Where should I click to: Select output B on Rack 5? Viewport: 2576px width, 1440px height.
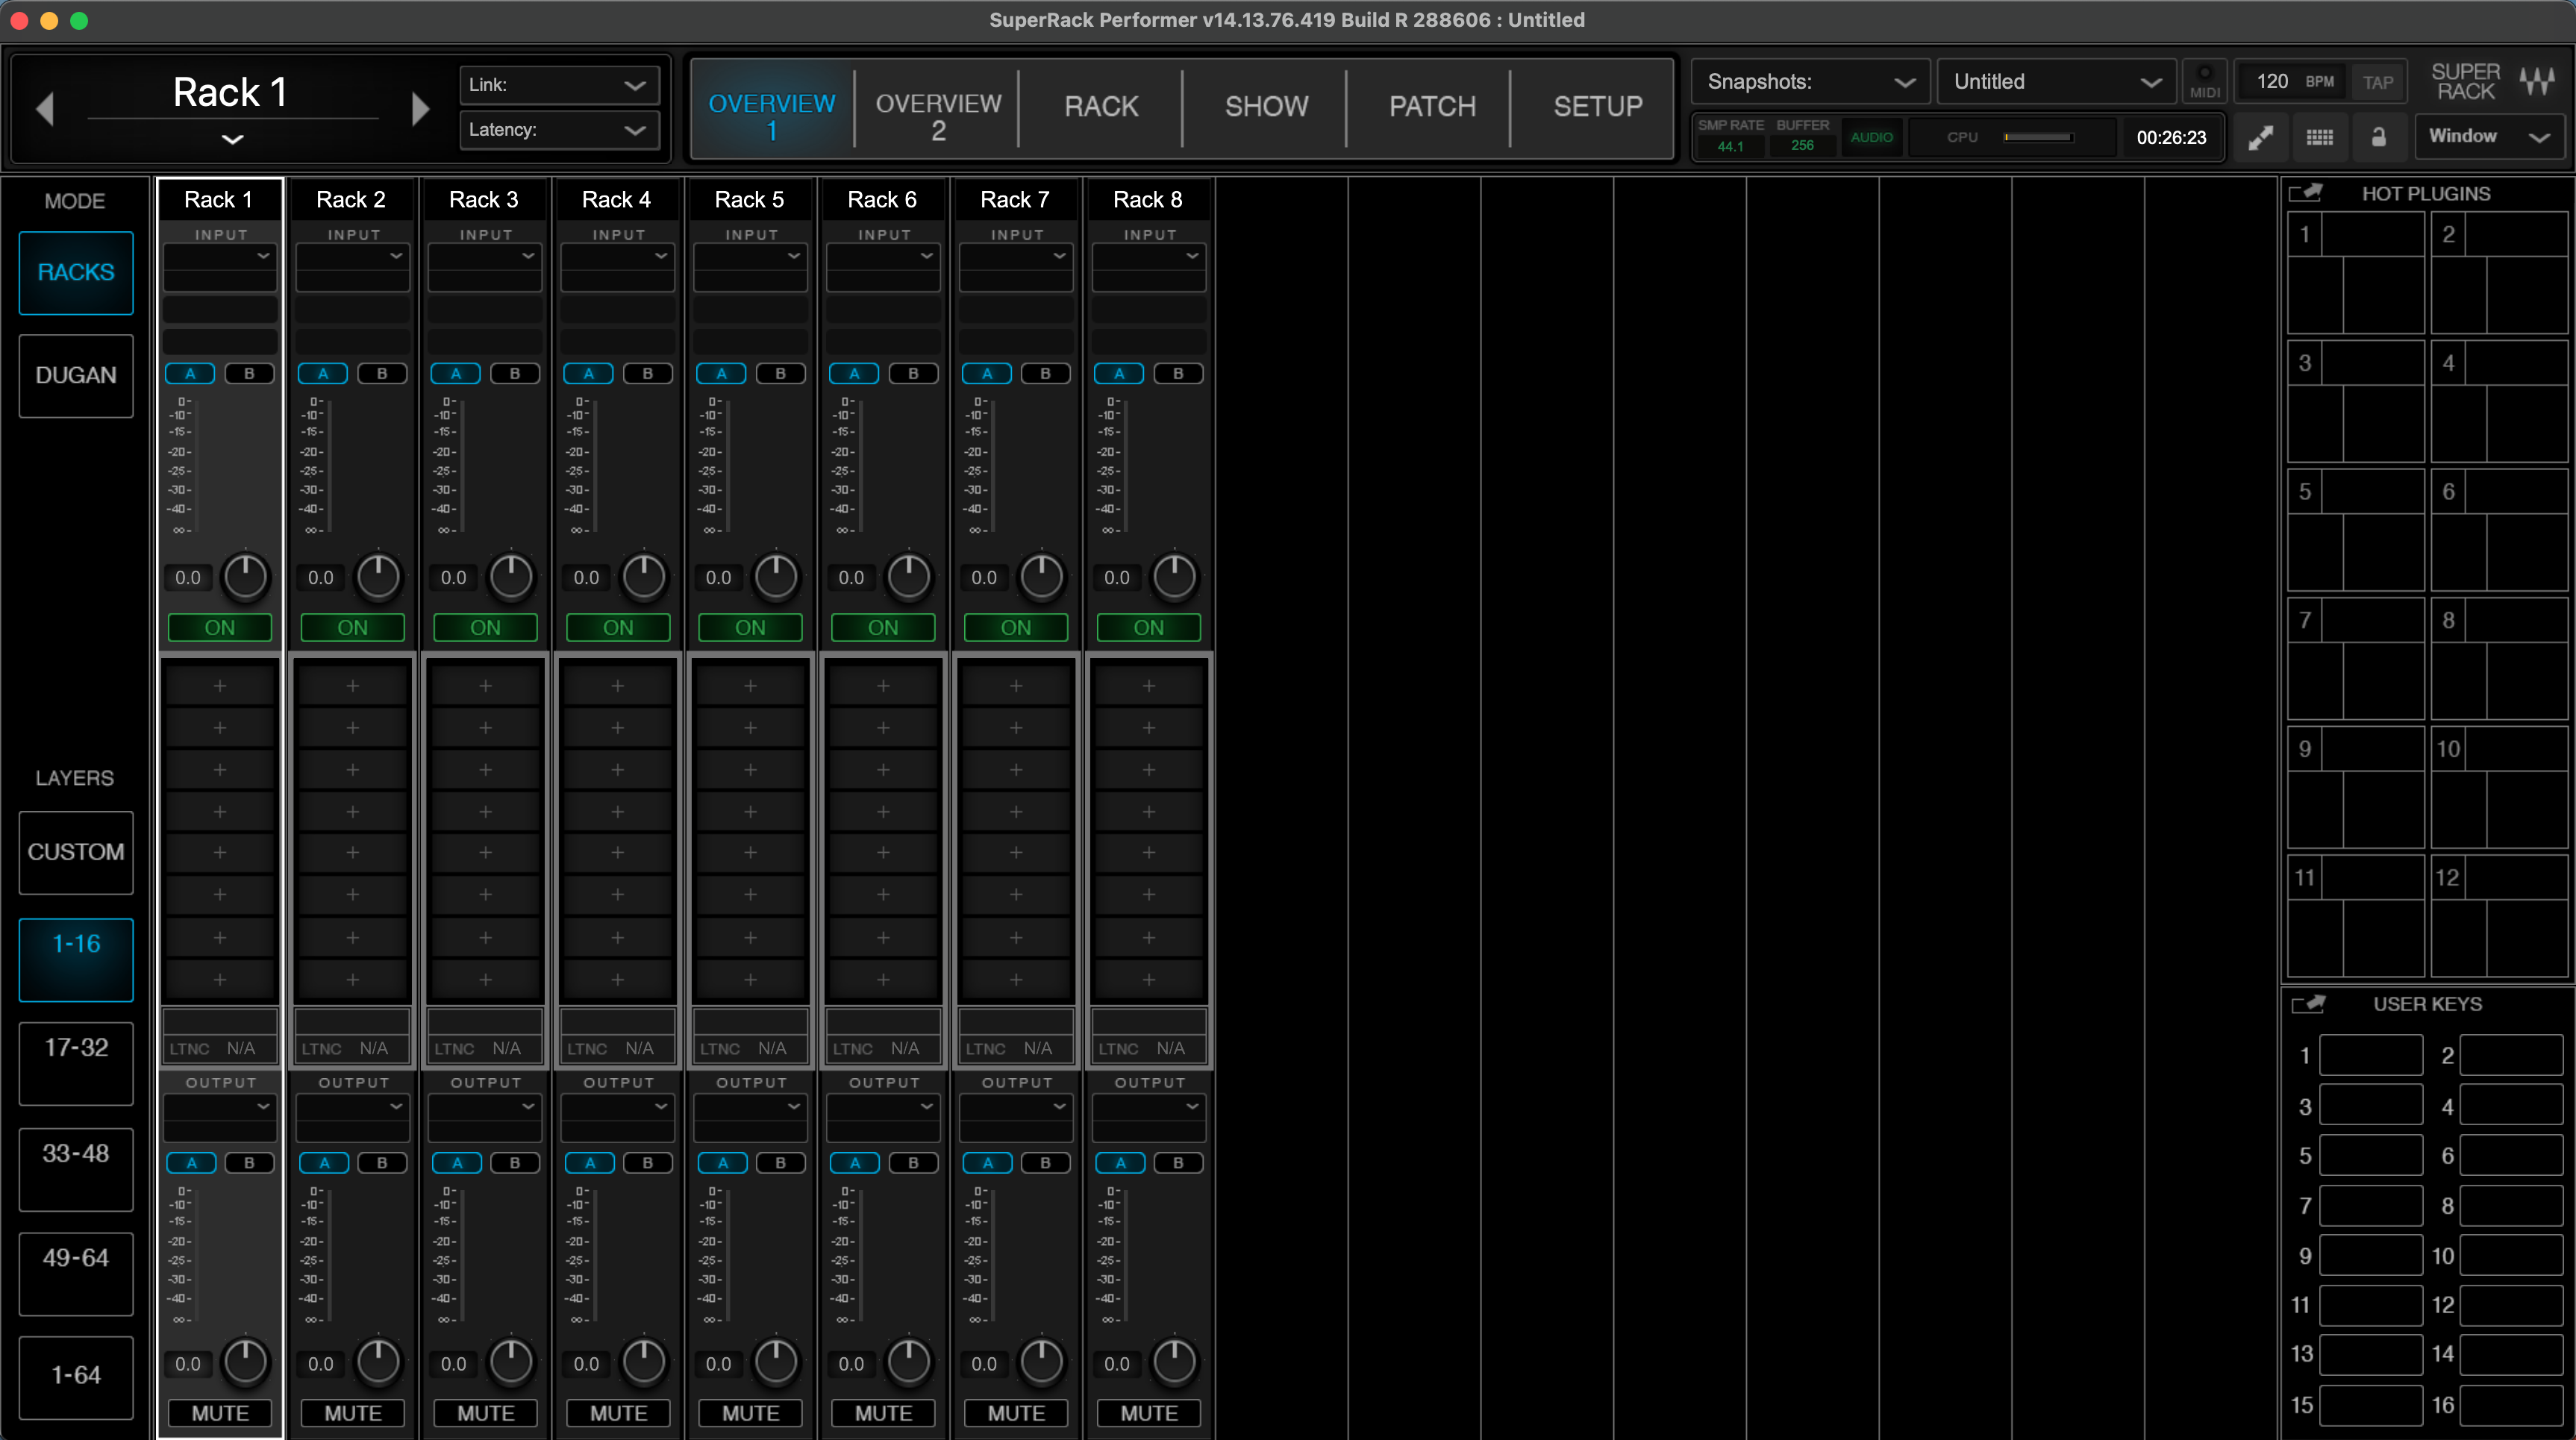tap(780, 1163)
